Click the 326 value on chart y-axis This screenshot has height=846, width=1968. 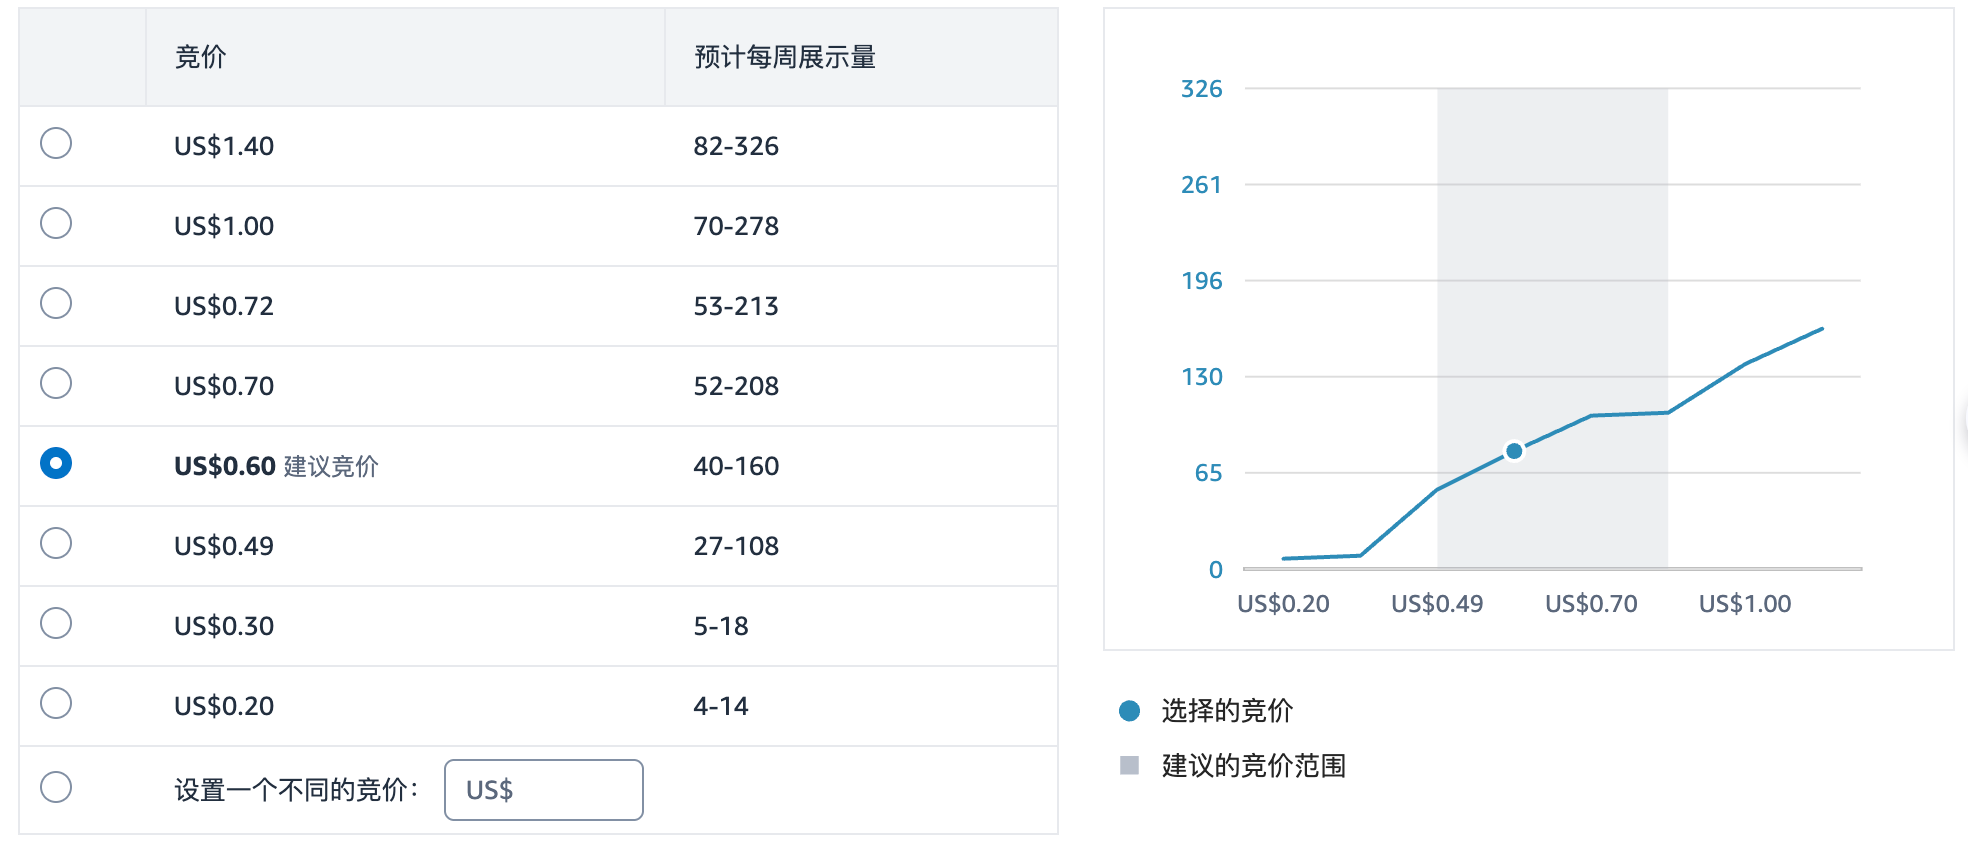(1201, 89)
